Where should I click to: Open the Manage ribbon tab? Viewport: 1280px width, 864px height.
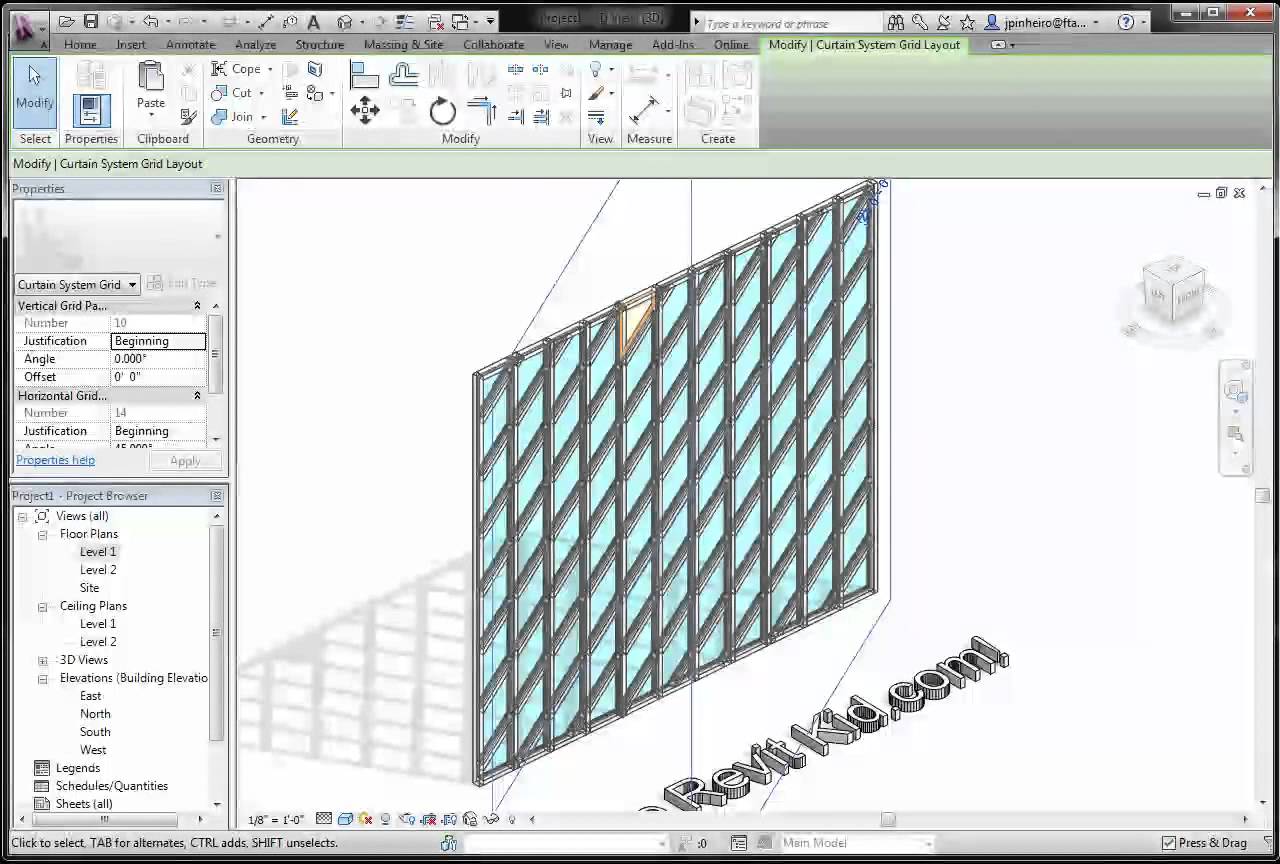(611, 44)
